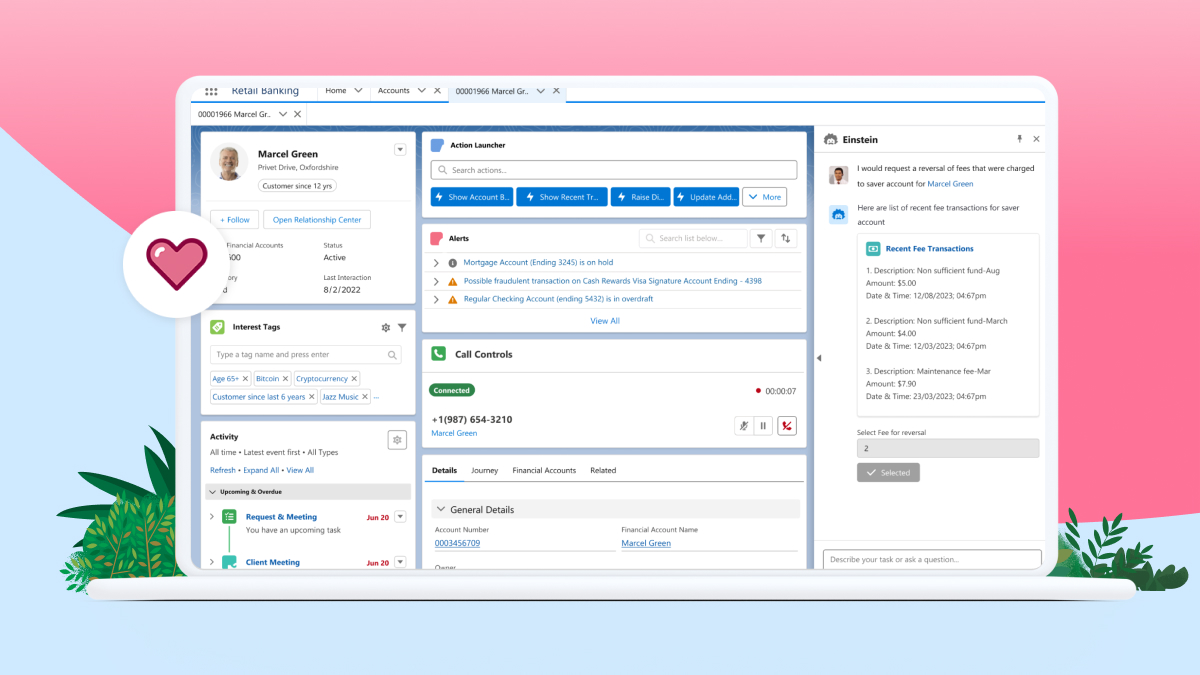Expand the Mortgage Account alert
The height and width of the screenshot is (675, 1200).
436,262
